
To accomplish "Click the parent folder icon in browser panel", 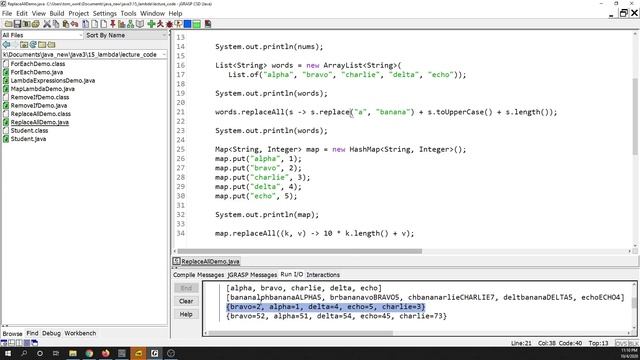I will click(51, 44).
